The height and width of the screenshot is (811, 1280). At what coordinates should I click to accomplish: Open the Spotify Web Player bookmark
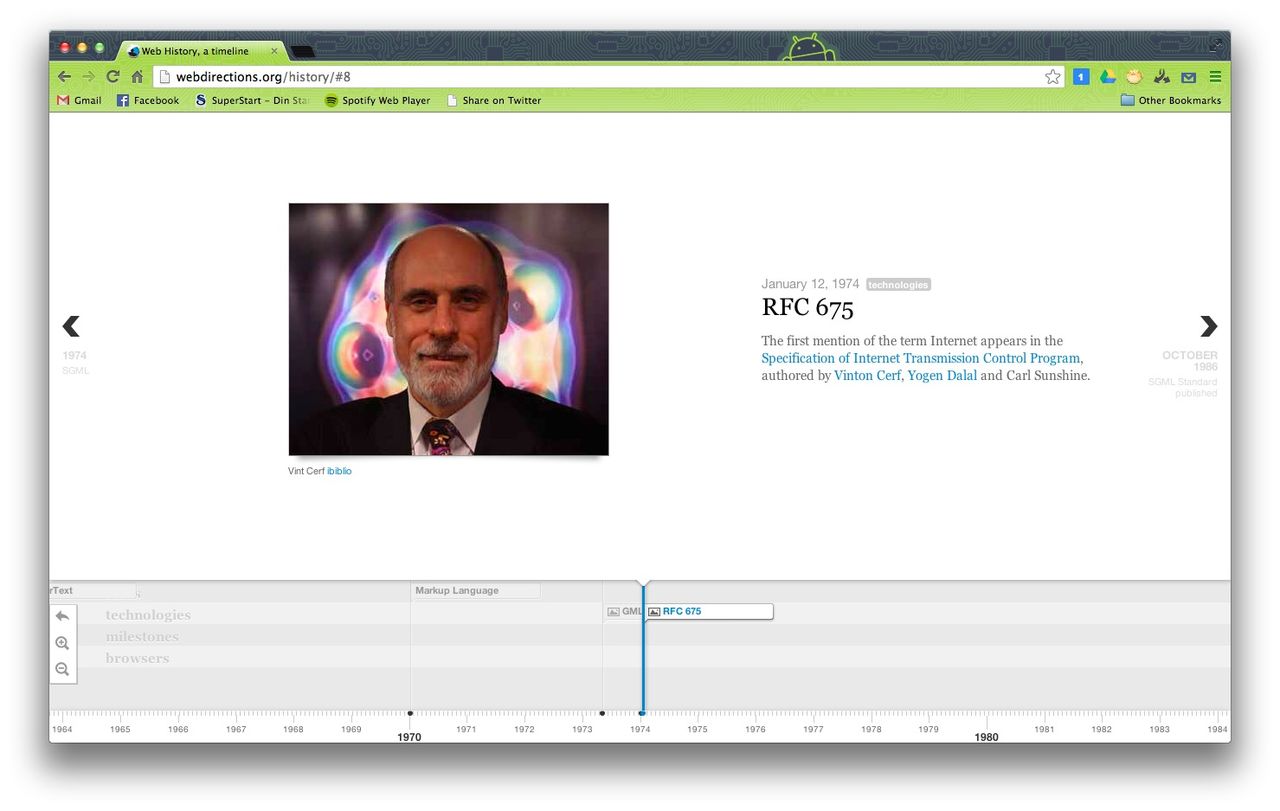click(x=377, y=100)
